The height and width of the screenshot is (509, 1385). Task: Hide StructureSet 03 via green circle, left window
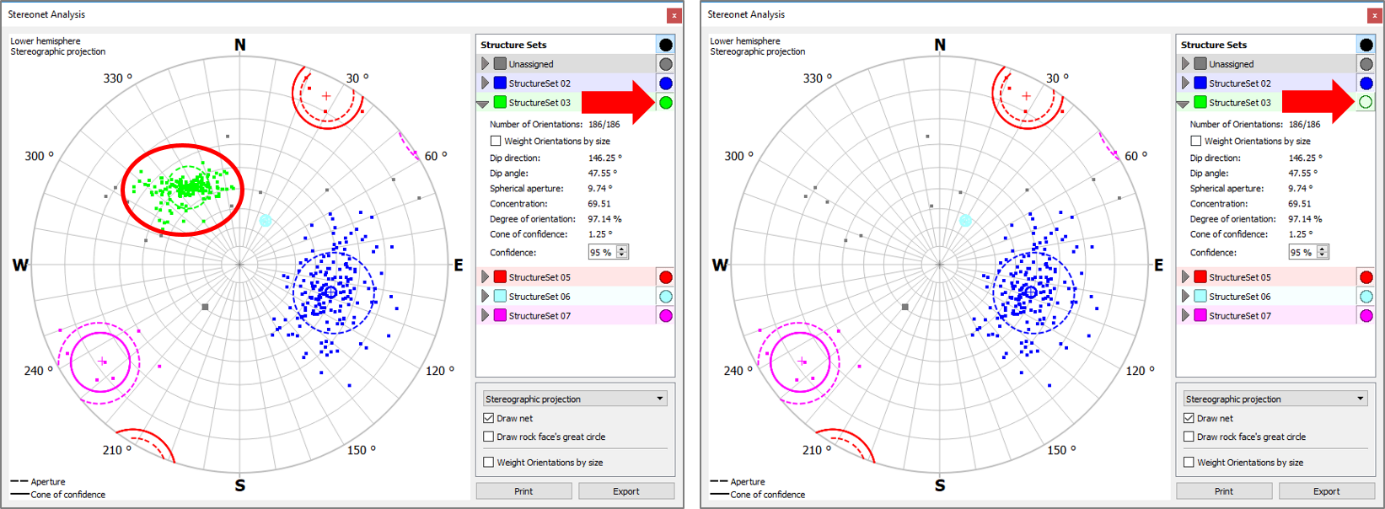click(666, 102)
